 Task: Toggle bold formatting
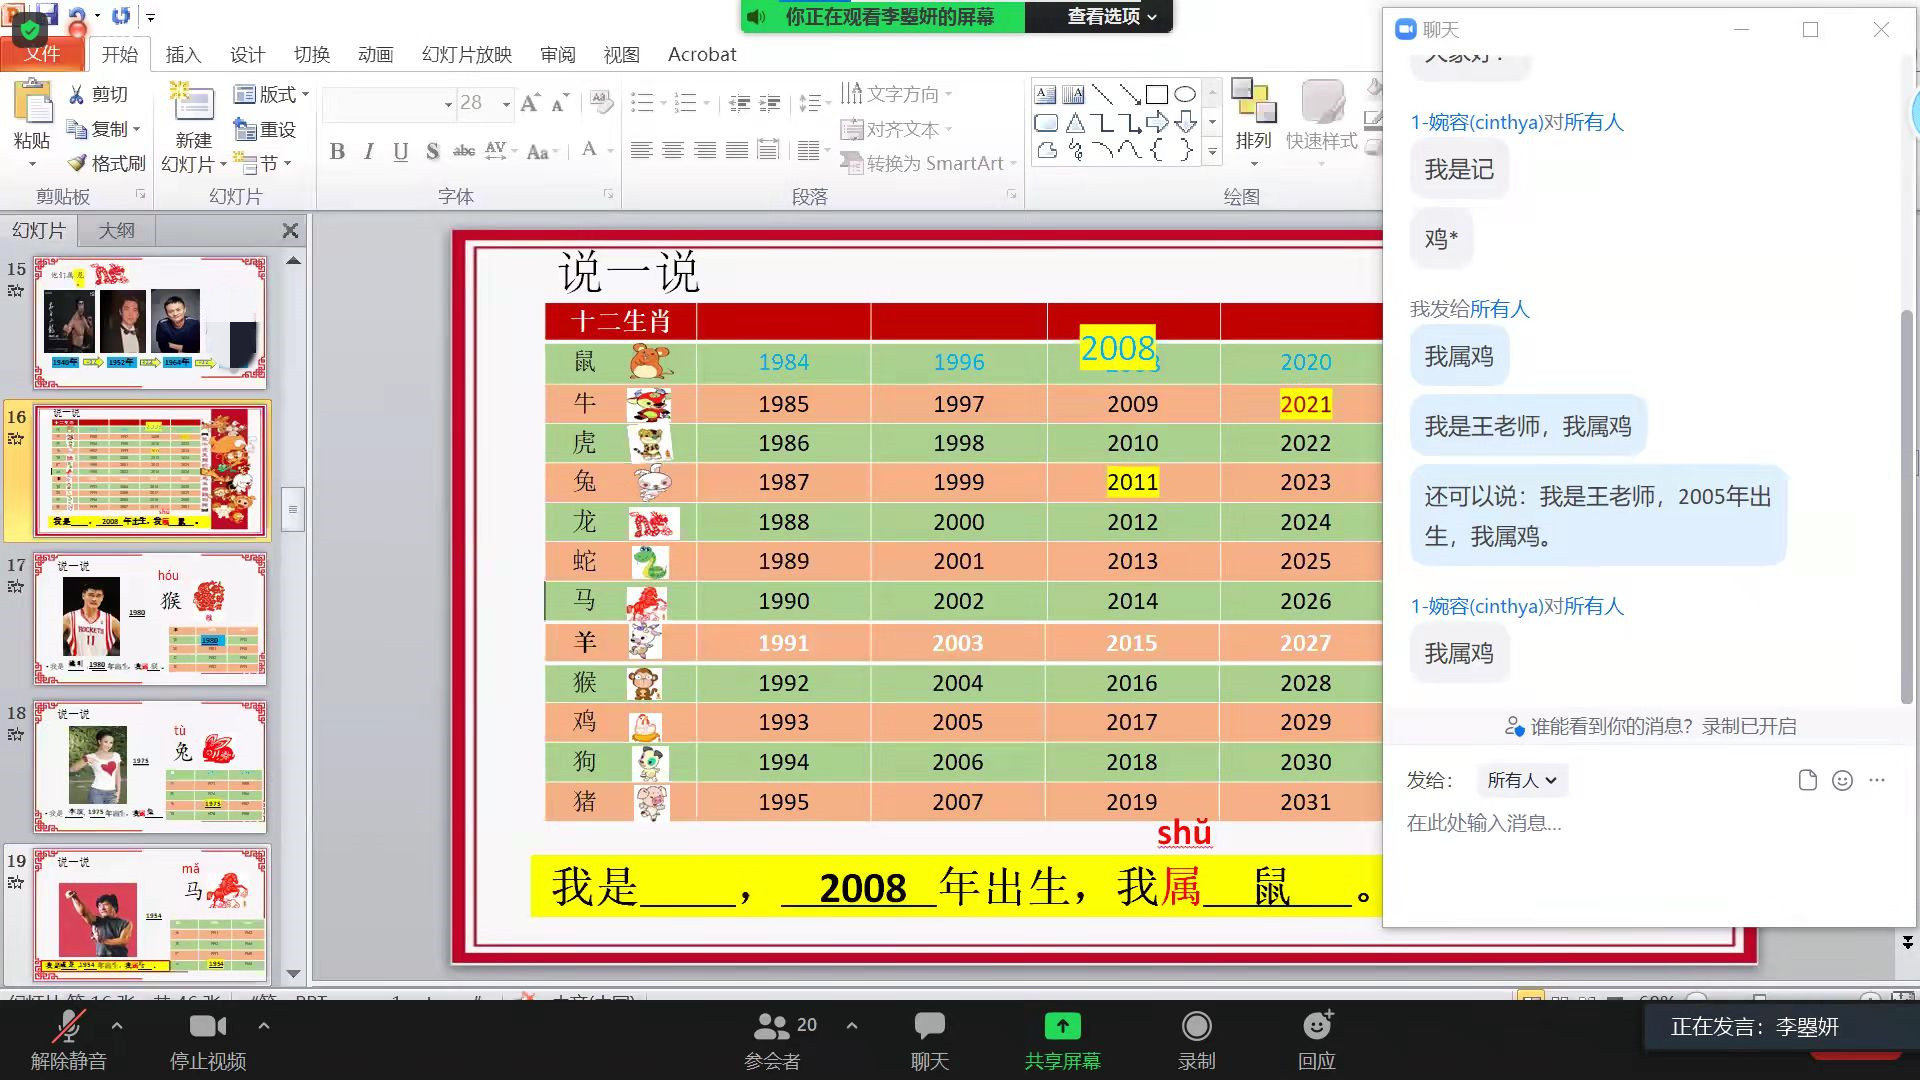point(337,152)
